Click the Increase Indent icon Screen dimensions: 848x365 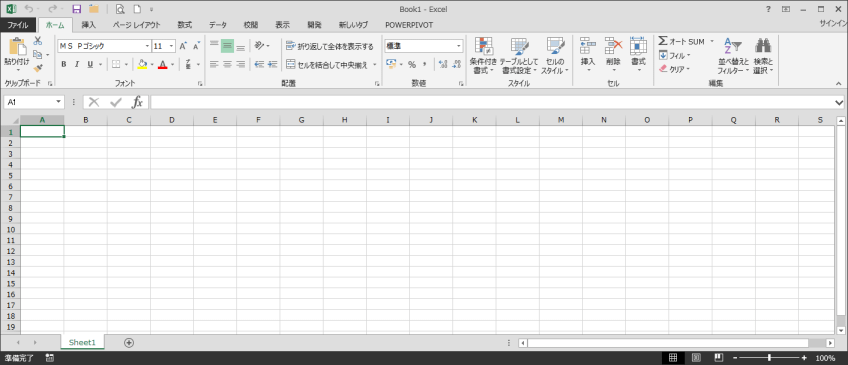(x=273, y=64)
